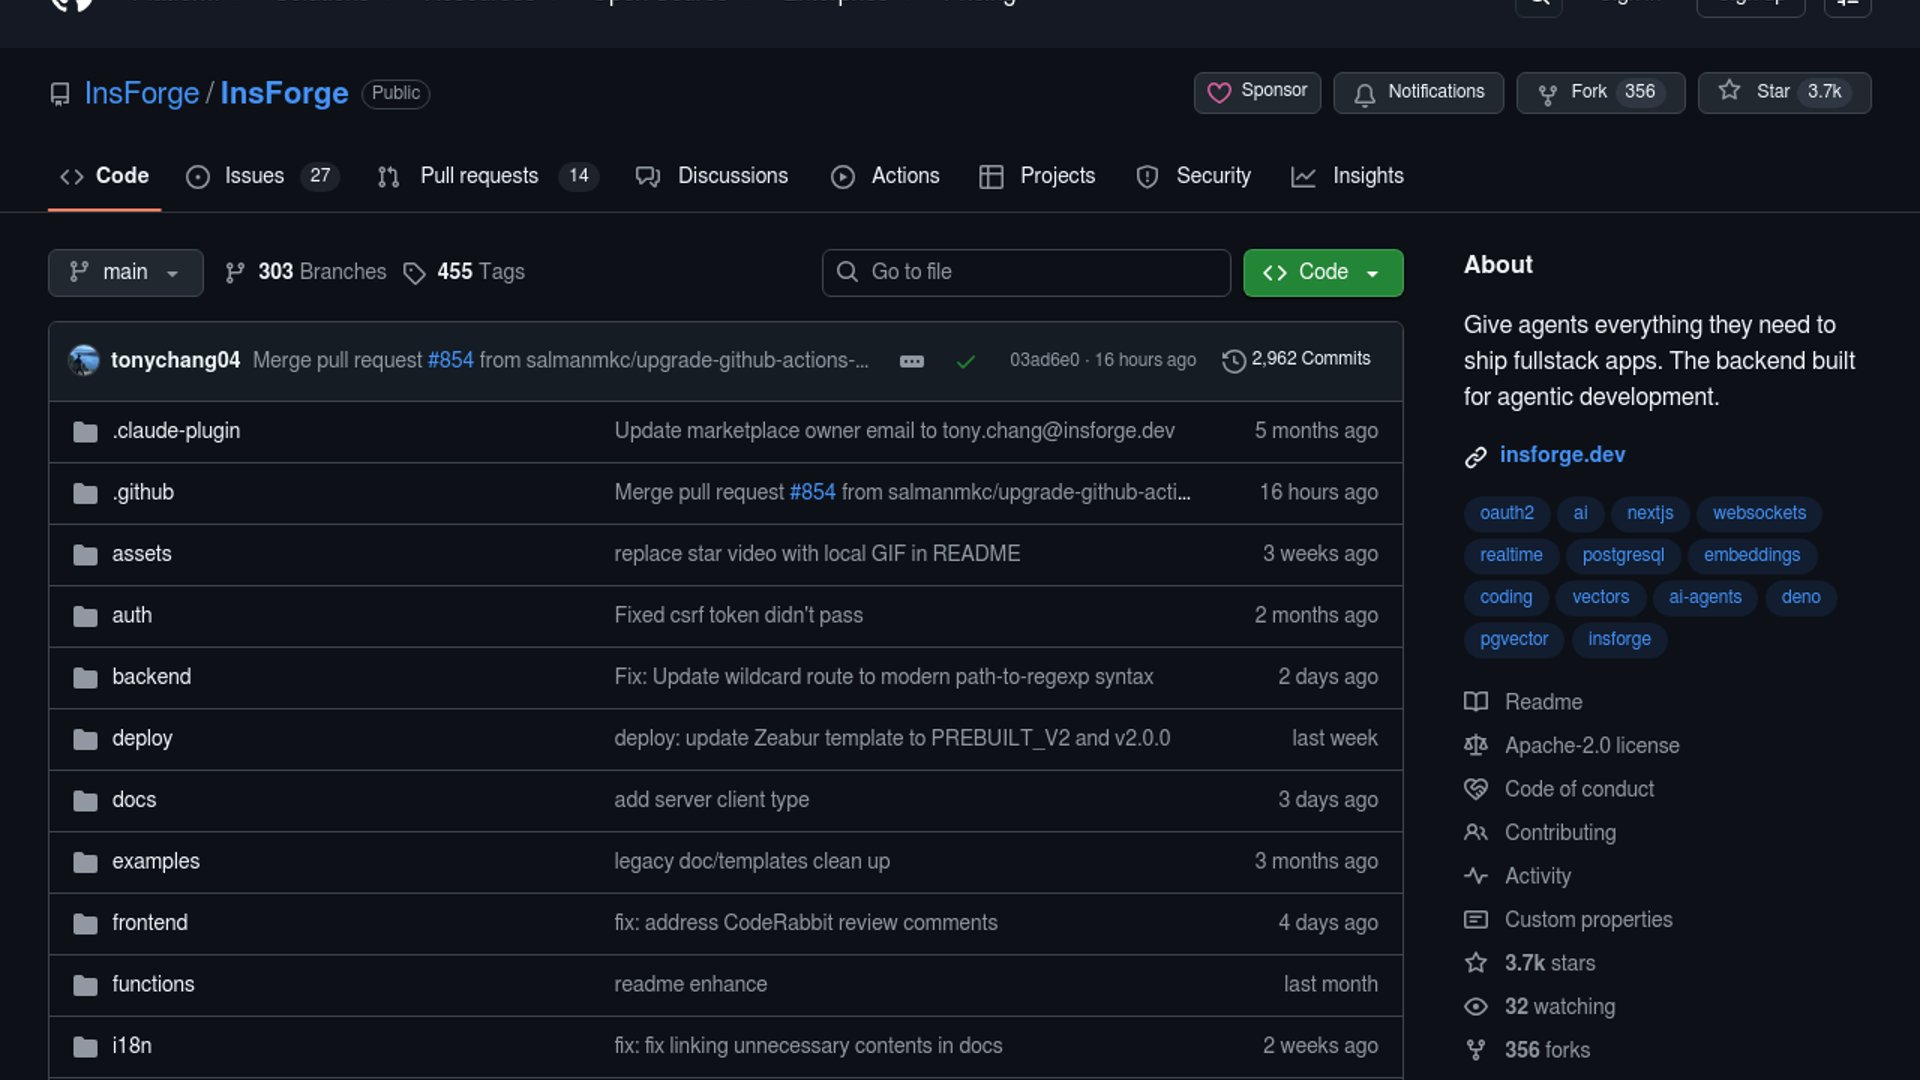Open the Pull requests tab
This screenshot has height=1080, width=1920.
point(479,176)
